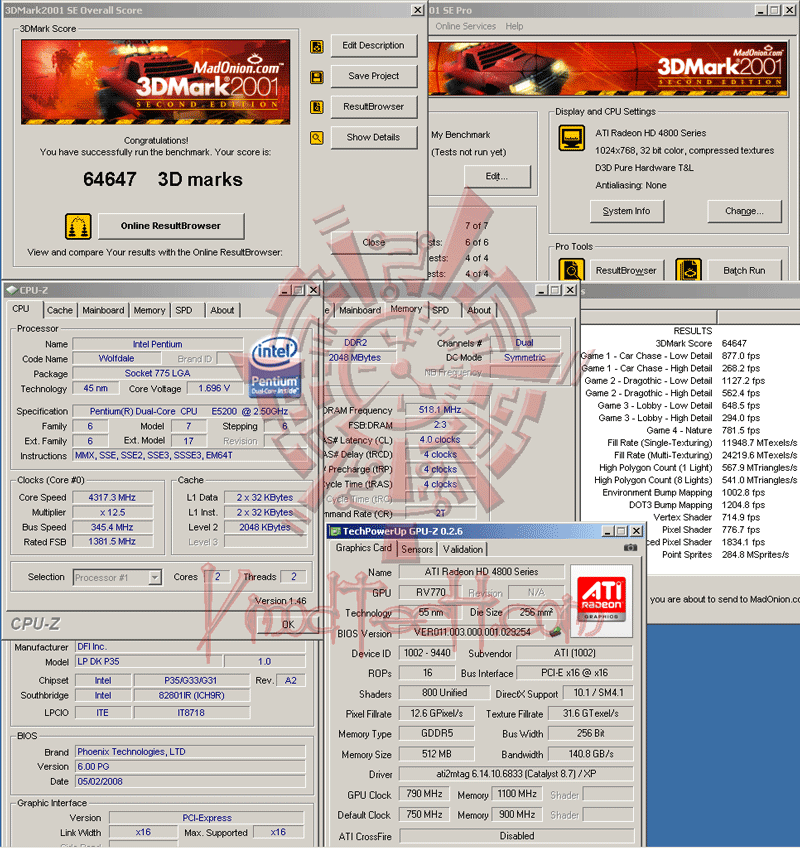
Task: Click the Edit Description icon in score window
Action: pyautogui.click(x=316, y=47)
